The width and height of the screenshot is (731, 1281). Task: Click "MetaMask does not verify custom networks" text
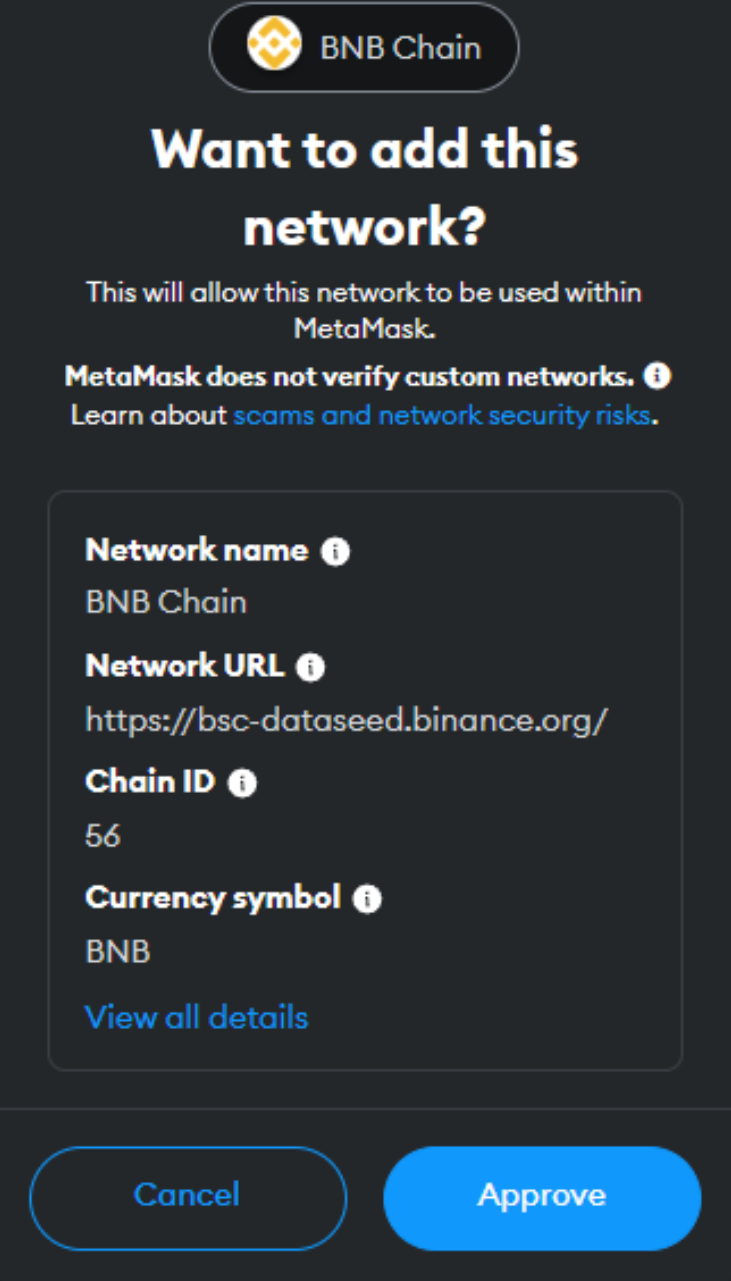(350, 377)
